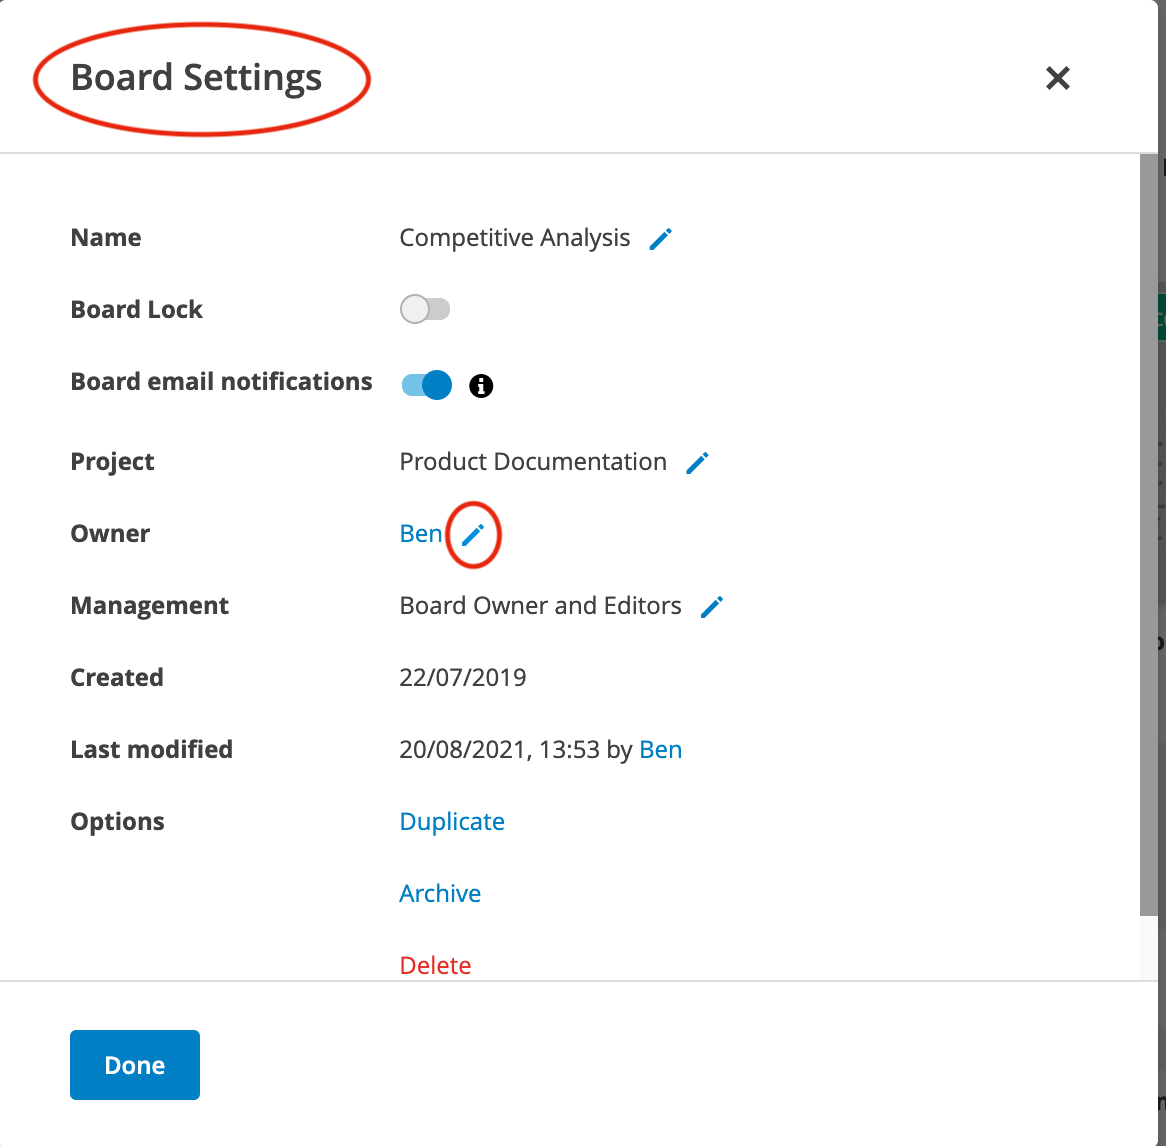
Task: Edit the board name Competitive Analysis pencil
Action: pos(660,239)
